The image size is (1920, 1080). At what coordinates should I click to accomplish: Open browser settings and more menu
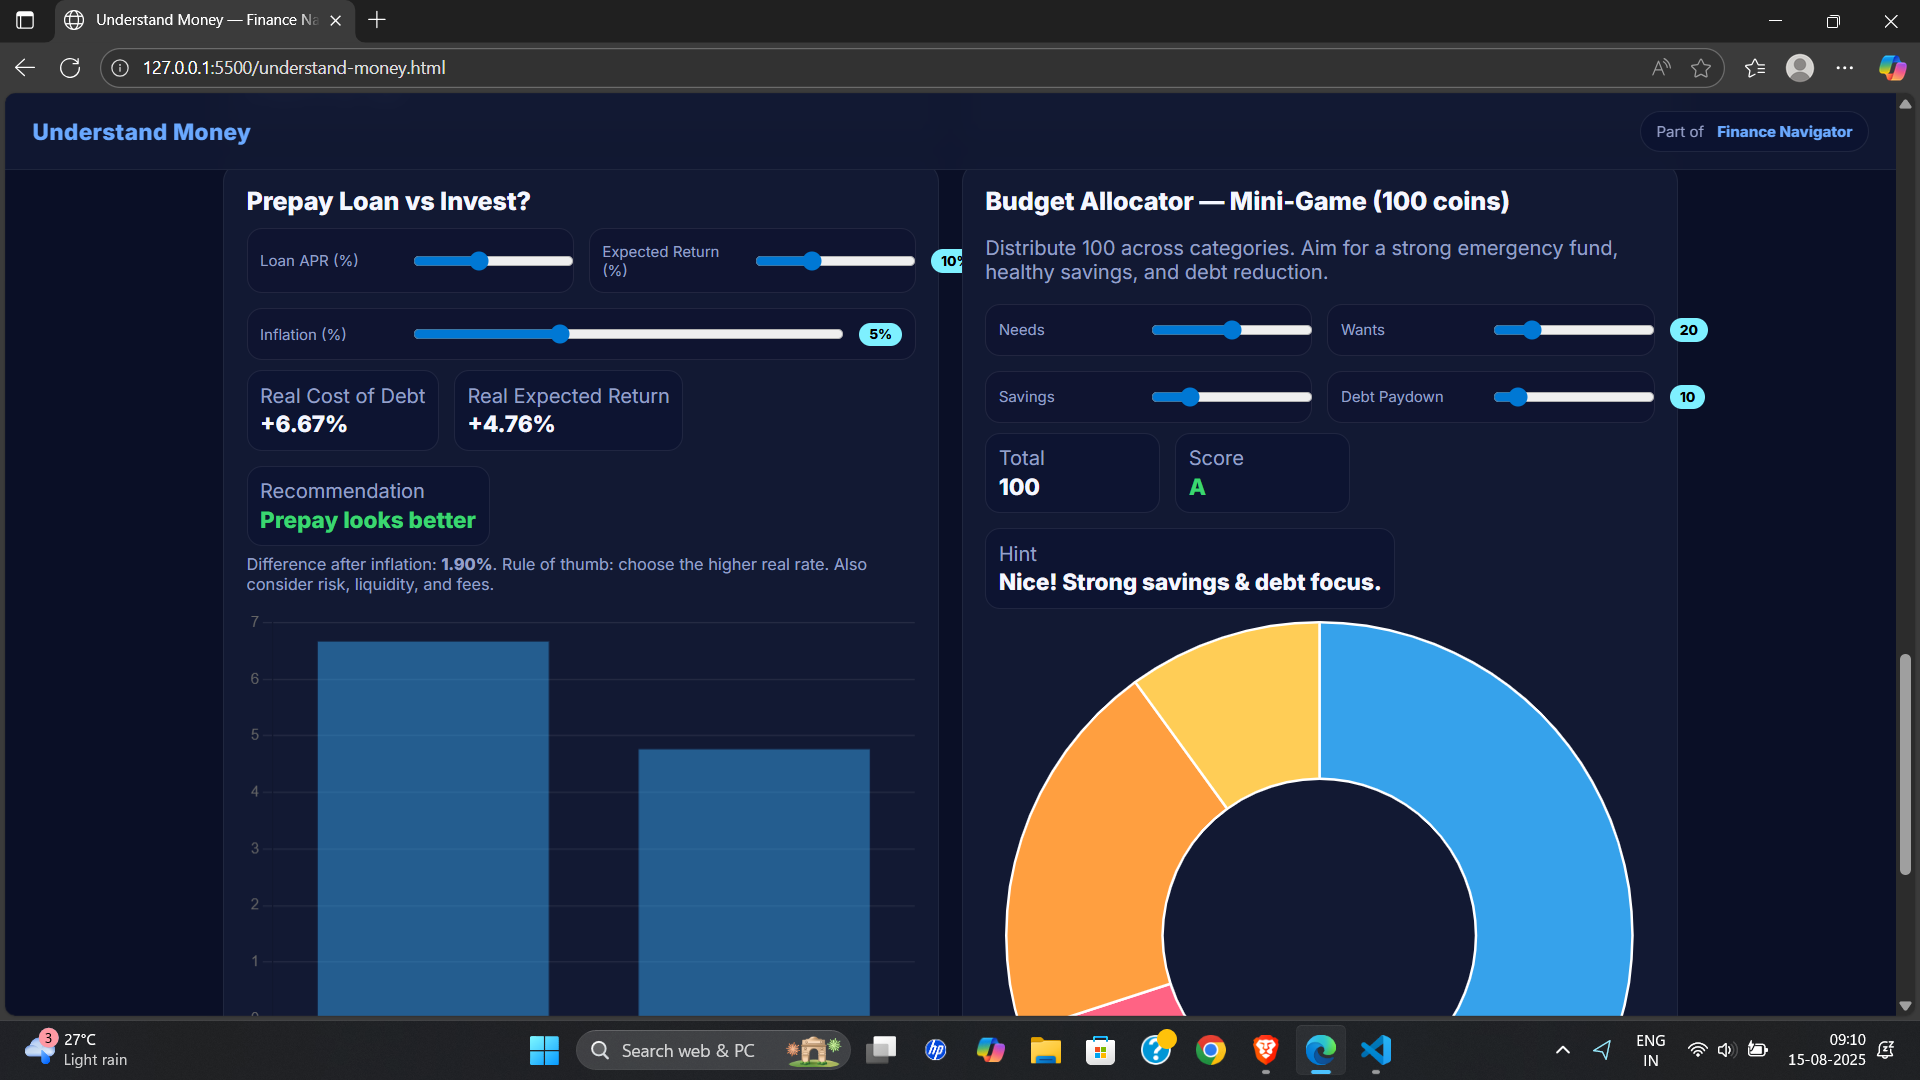(x=1845, y=68)
